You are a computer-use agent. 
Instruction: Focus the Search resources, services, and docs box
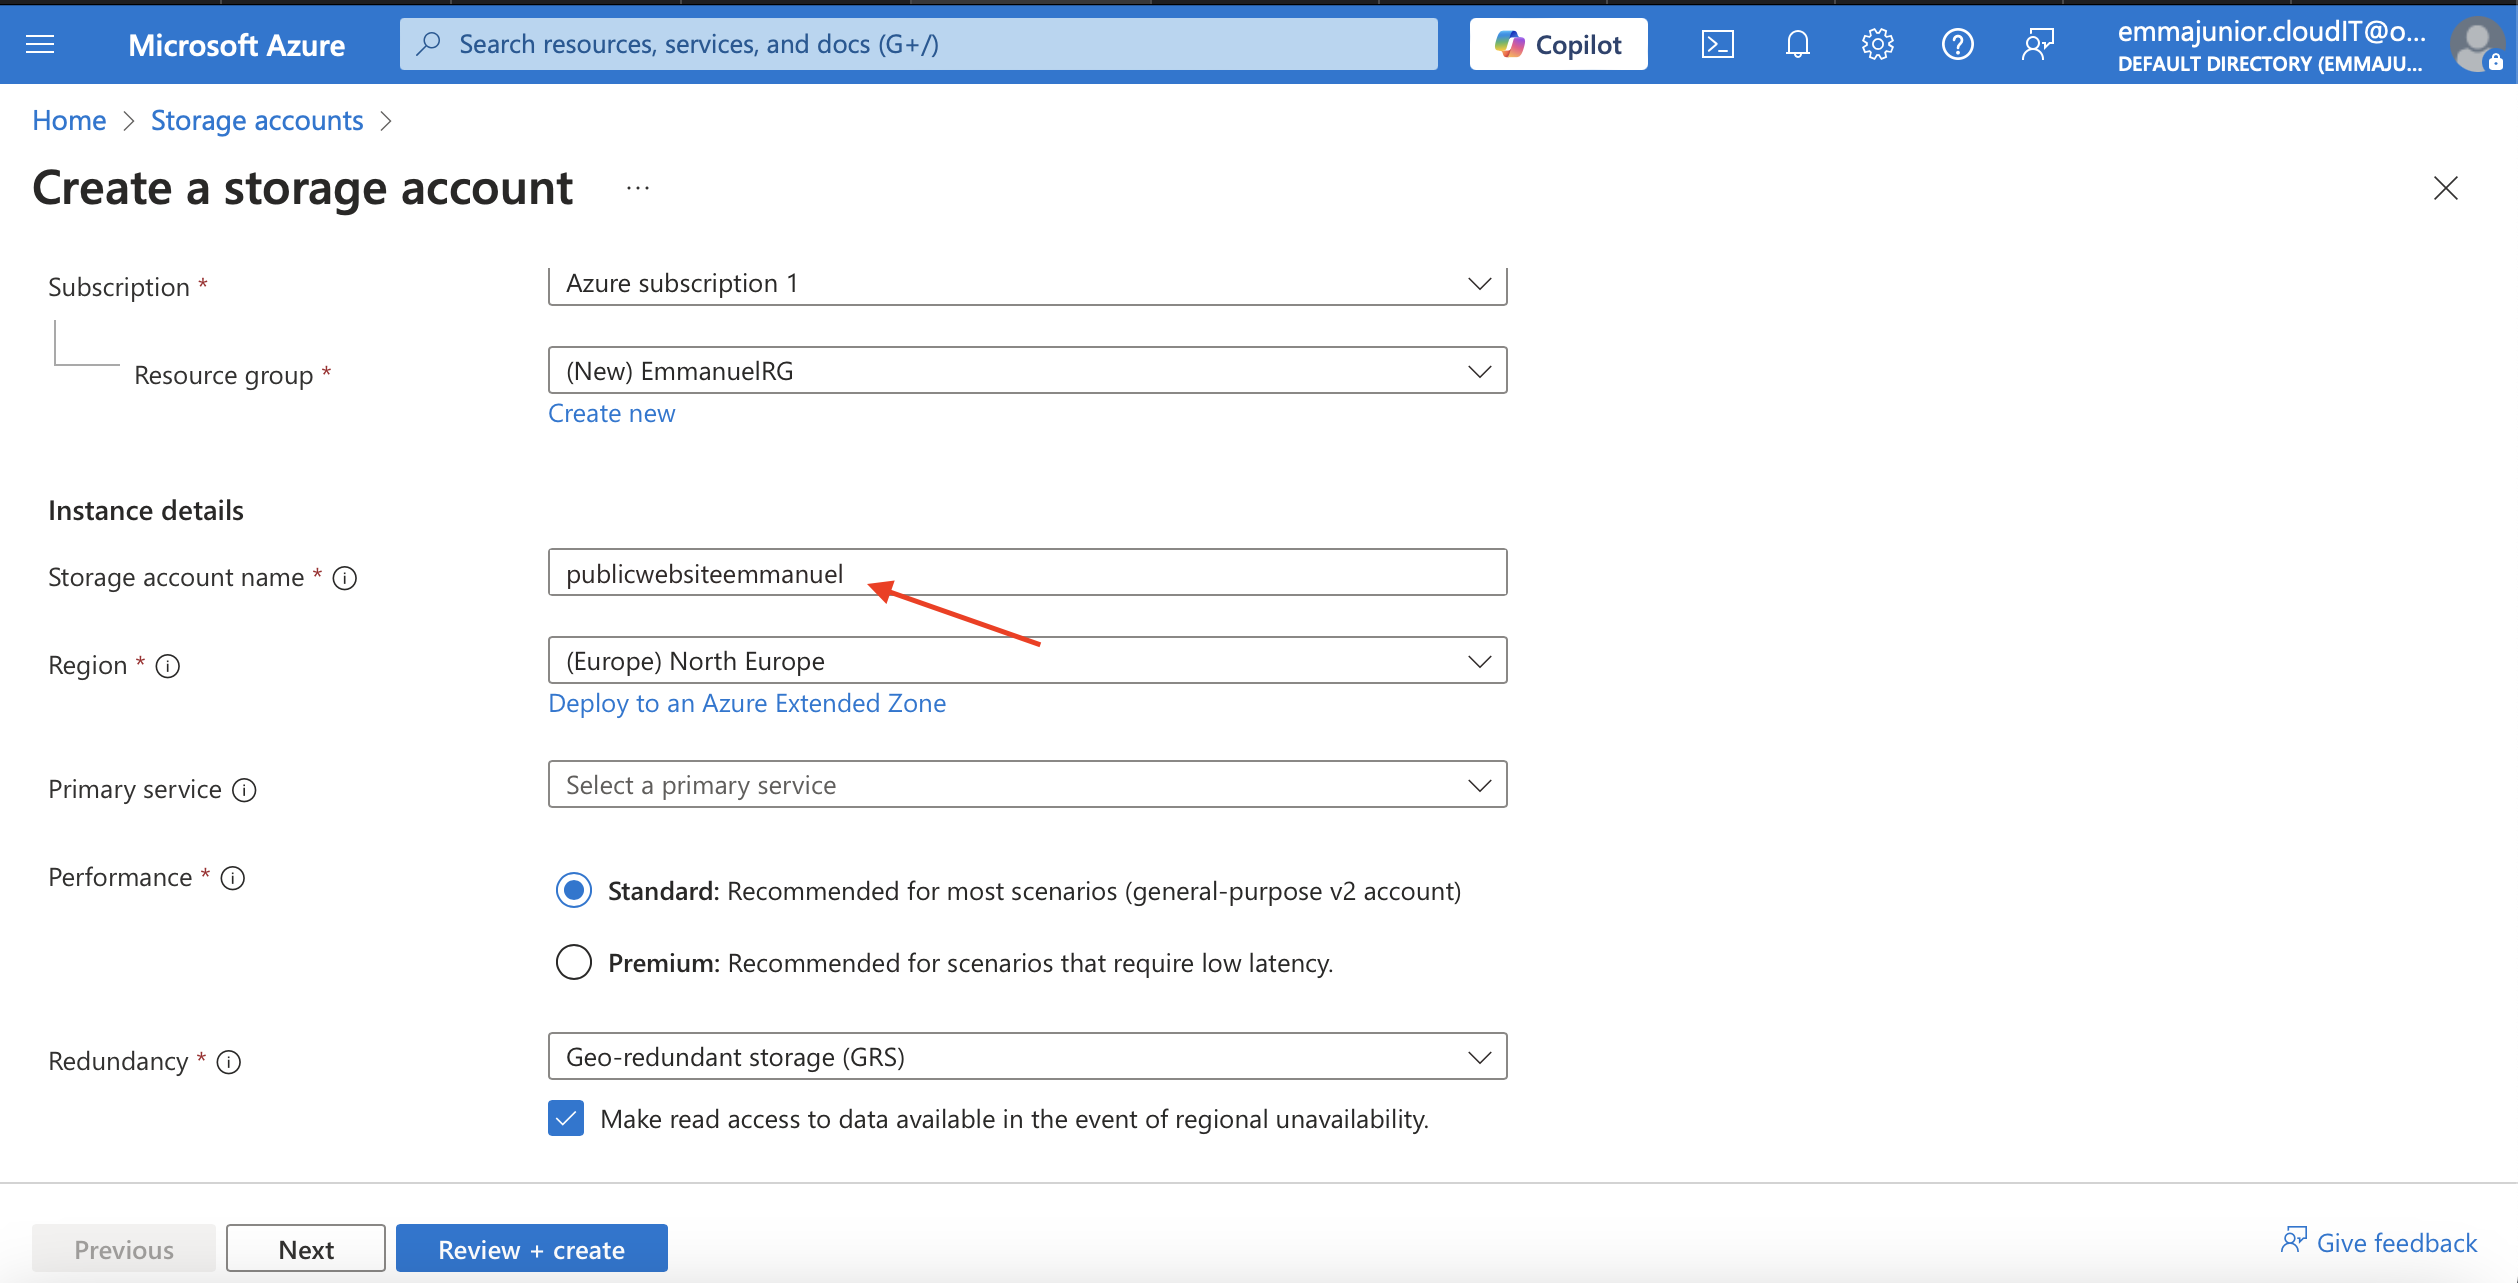click(918, 44)
